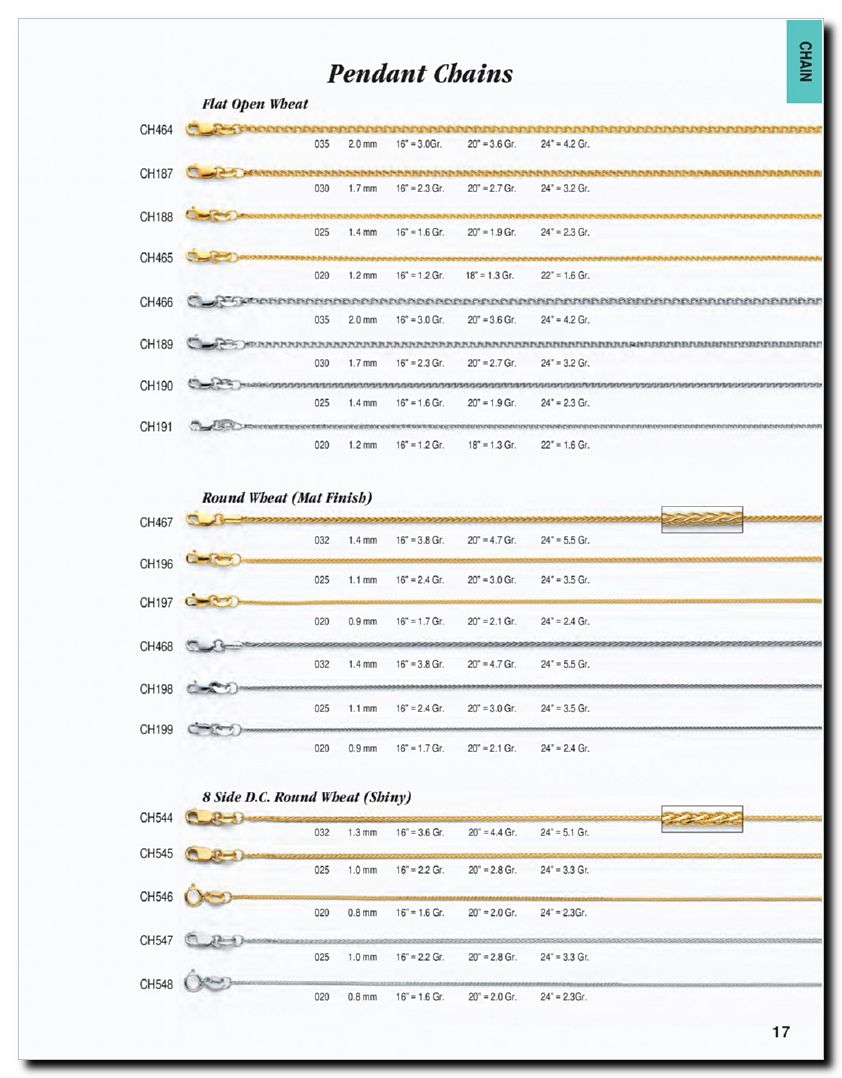Click the magnified inset on chain CH467

coord(702,519)
